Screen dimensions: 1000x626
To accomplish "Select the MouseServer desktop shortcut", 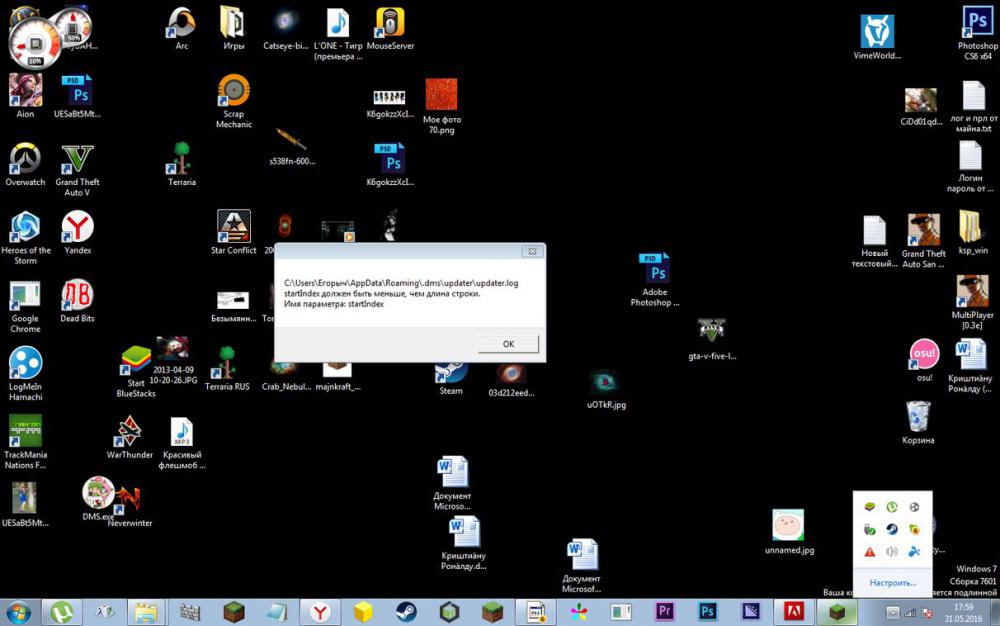I will tap(390, 28).
